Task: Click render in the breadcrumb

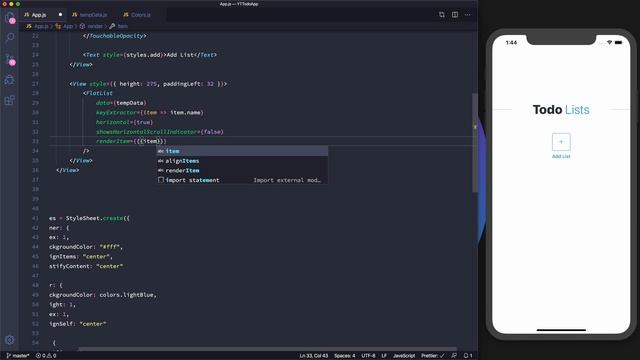Action: (95, 26)
